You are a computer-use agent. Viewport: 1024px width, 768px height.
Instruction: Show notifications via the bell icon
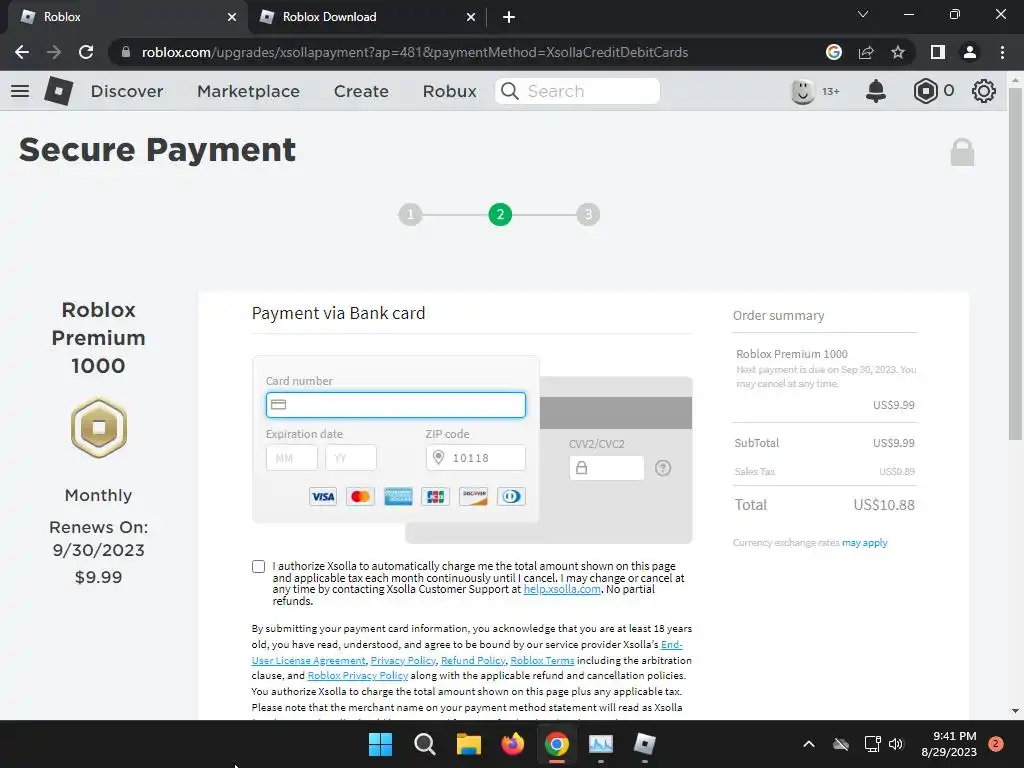(876, 91)
